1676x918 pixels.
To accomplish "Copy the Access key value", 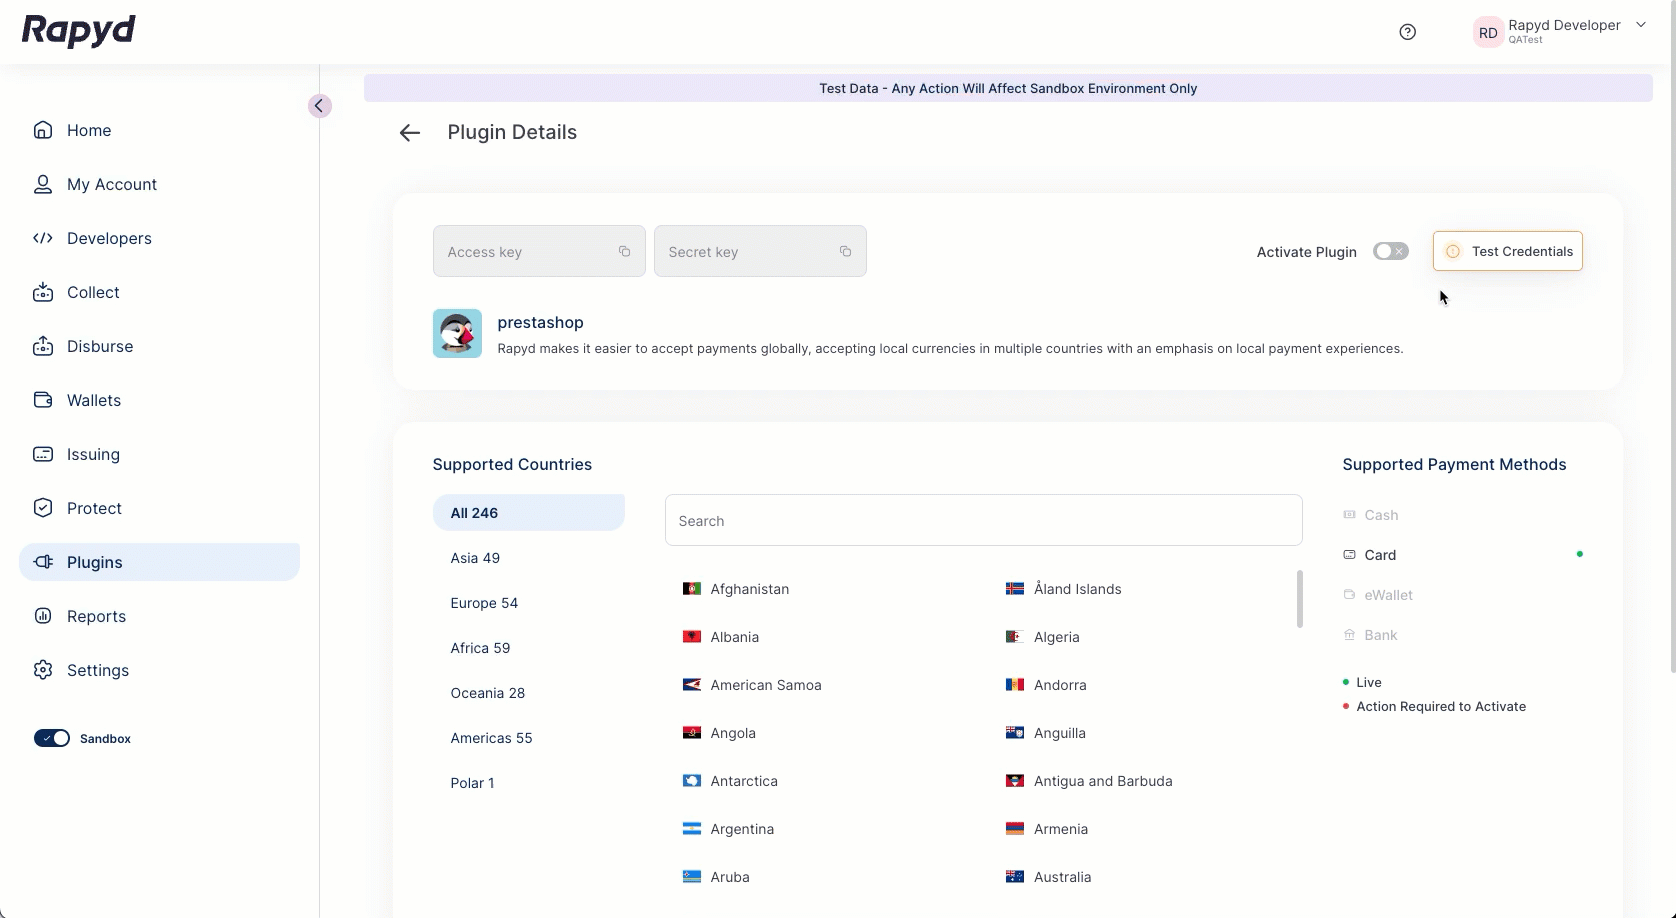I will [624, 251].
